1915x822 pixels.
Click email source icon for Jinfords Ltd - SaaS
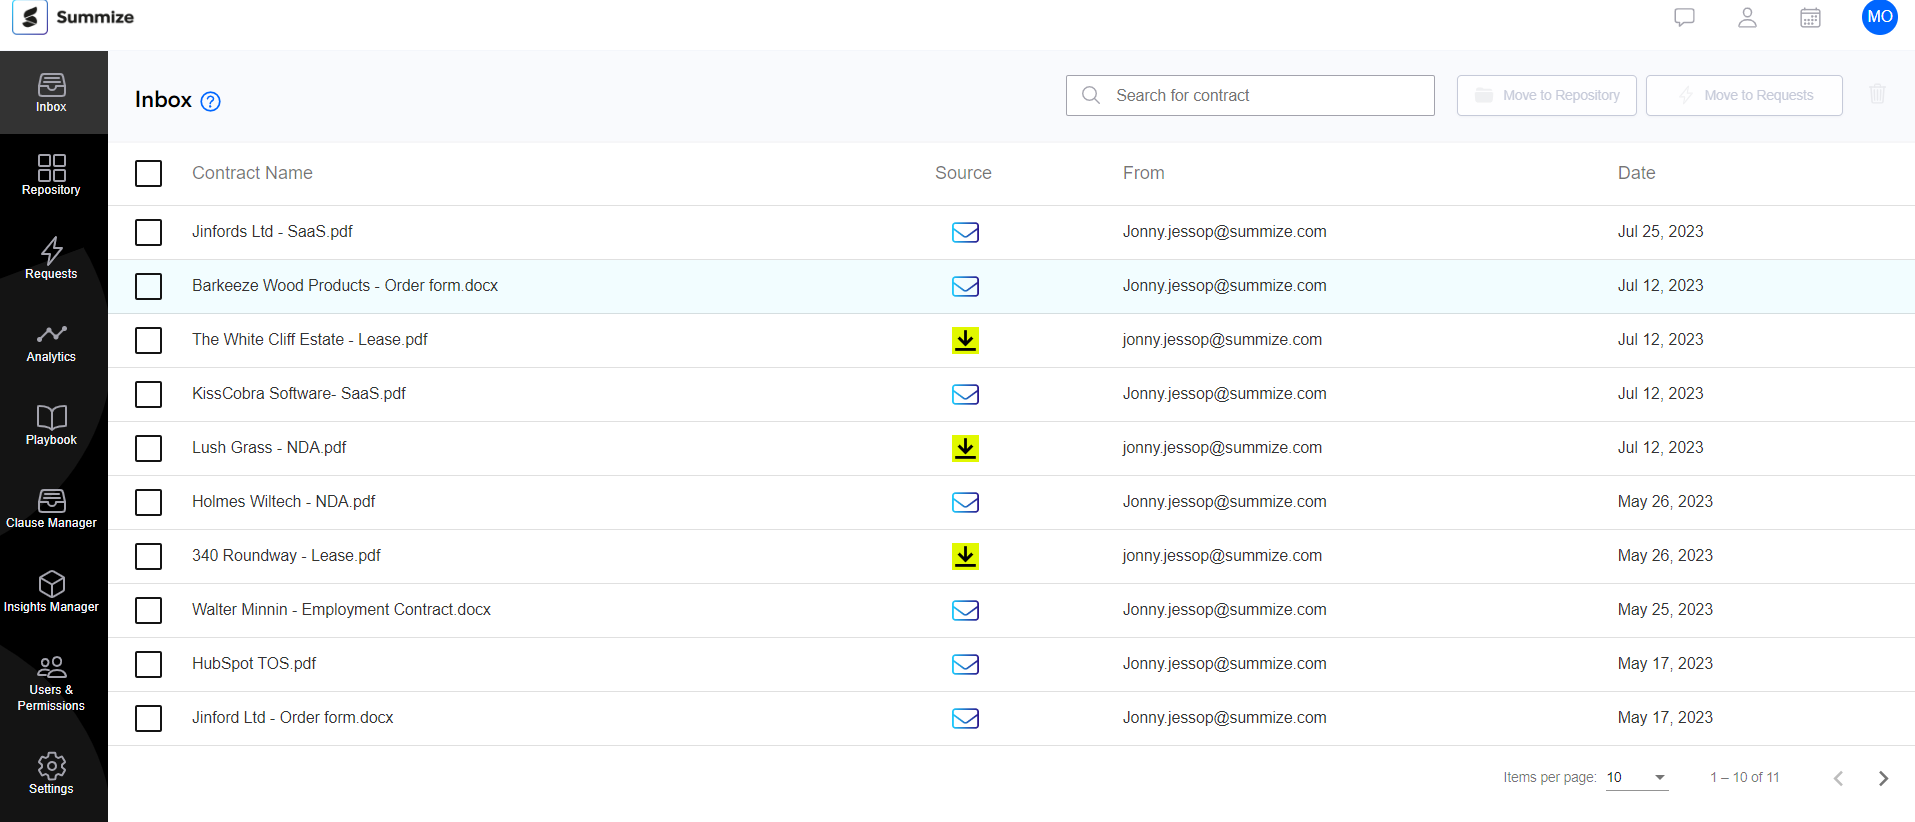(x=965, y=232)
